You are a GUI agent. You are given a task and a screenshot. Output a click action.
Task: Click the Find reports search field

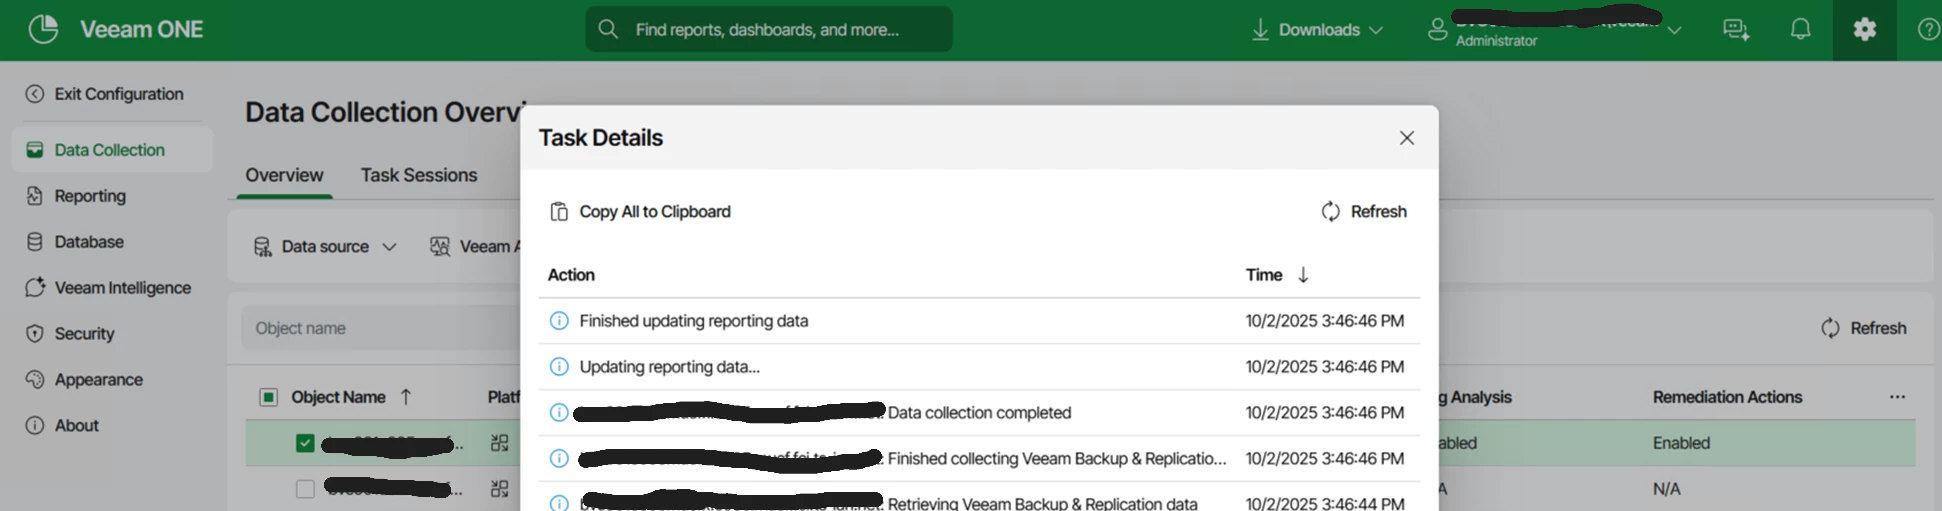point(768,30)
